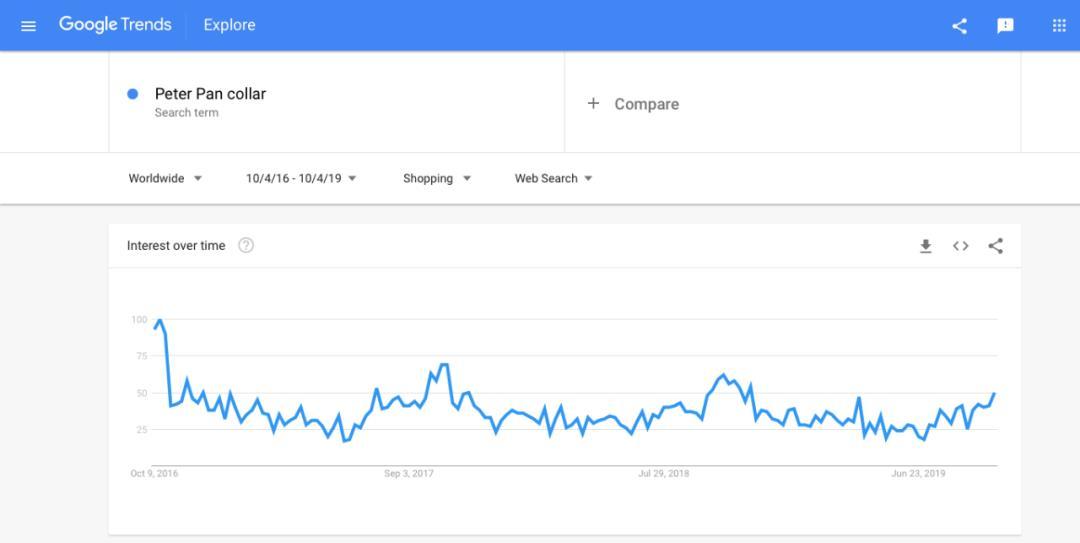The image size is (1080, 543).
Task: Open the hamburger main menu
Action: coord(28,26)
